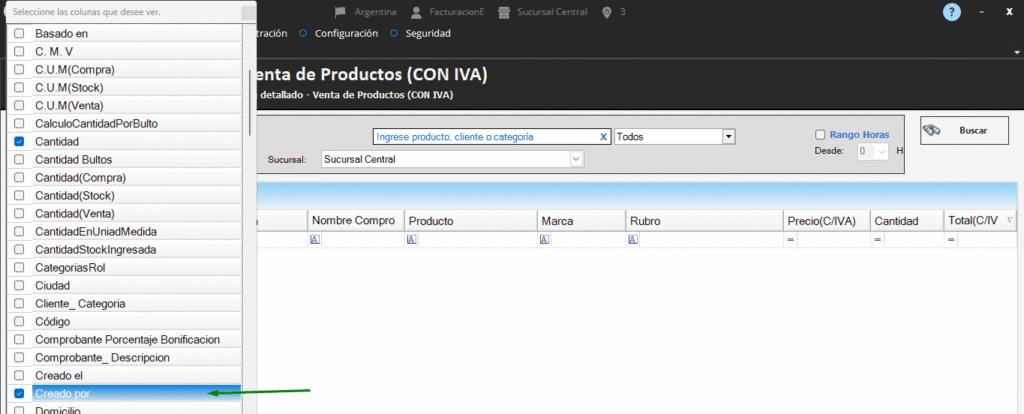Click the FacturacionE user icon
1024x414 pixels.
tap(416, 12)
